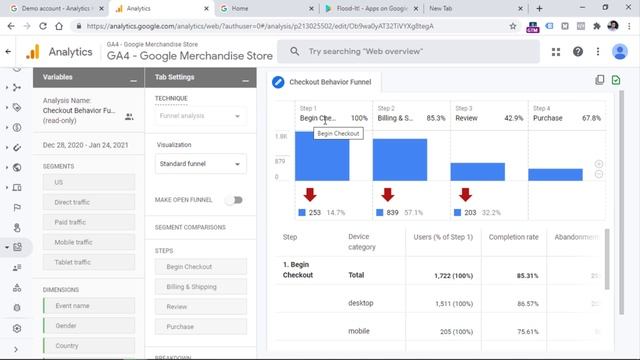Open the Google apps grid icon
Viewport: 640px width, 360px height.
556,52
